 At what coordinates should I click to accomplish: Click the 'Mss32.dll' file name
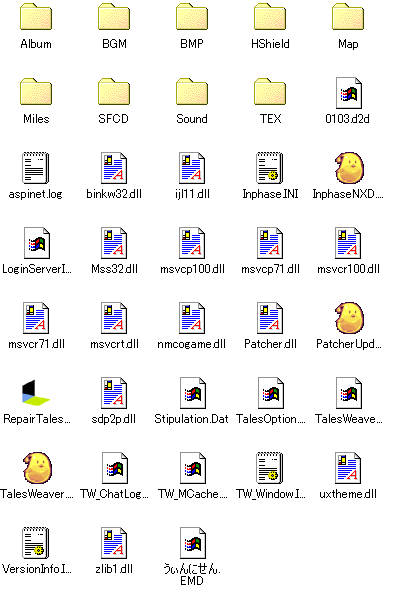pos(114,269)
